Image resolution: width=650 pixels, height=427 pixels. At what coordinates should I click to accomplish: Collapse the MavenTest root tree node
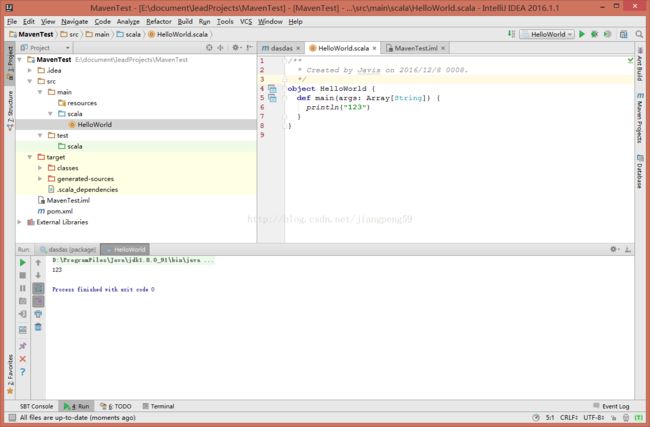(19, 60)
